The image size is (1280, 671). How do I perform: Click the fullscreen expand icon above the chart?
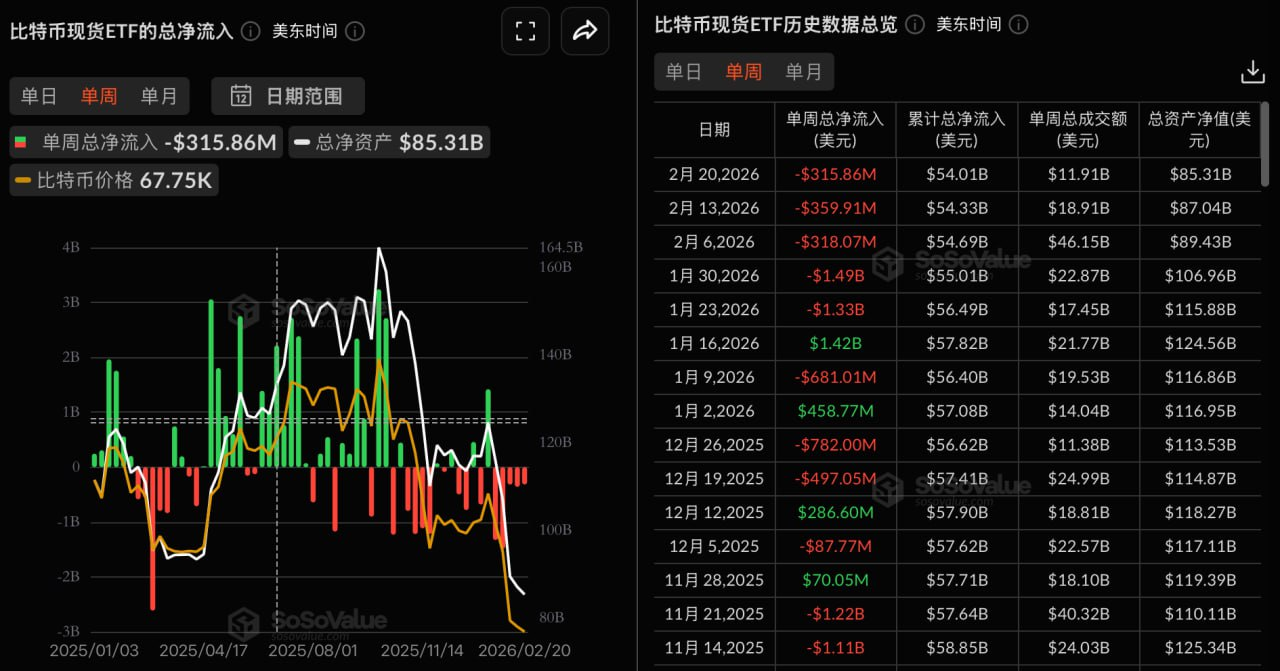(x=525, y=31)
